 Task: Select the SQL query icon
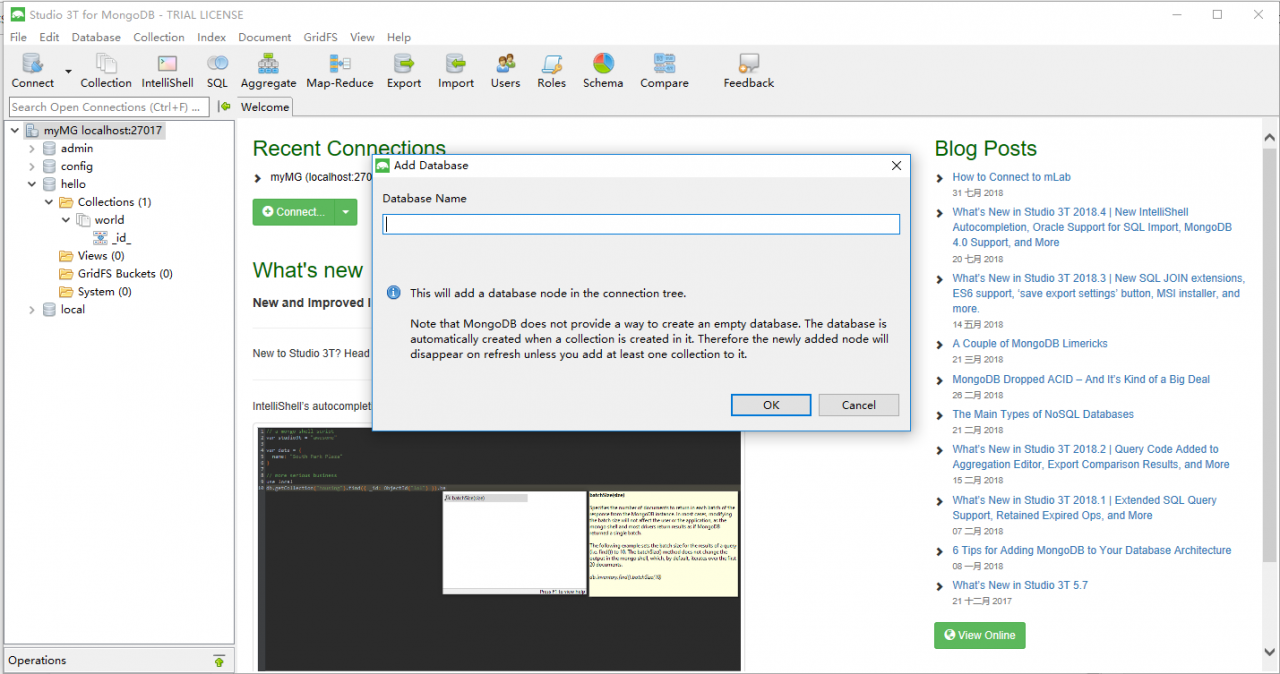217,70
